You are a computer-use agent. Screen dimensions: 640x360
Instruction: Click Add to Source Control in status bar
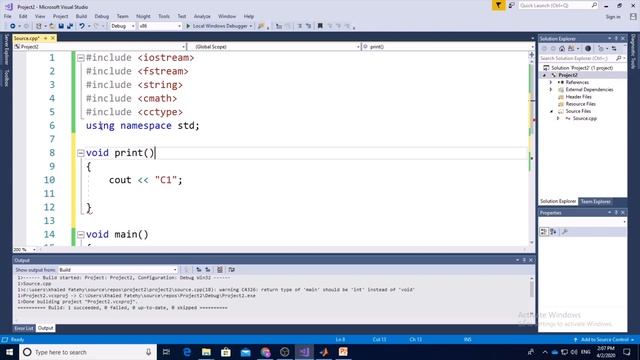point(604,340)
